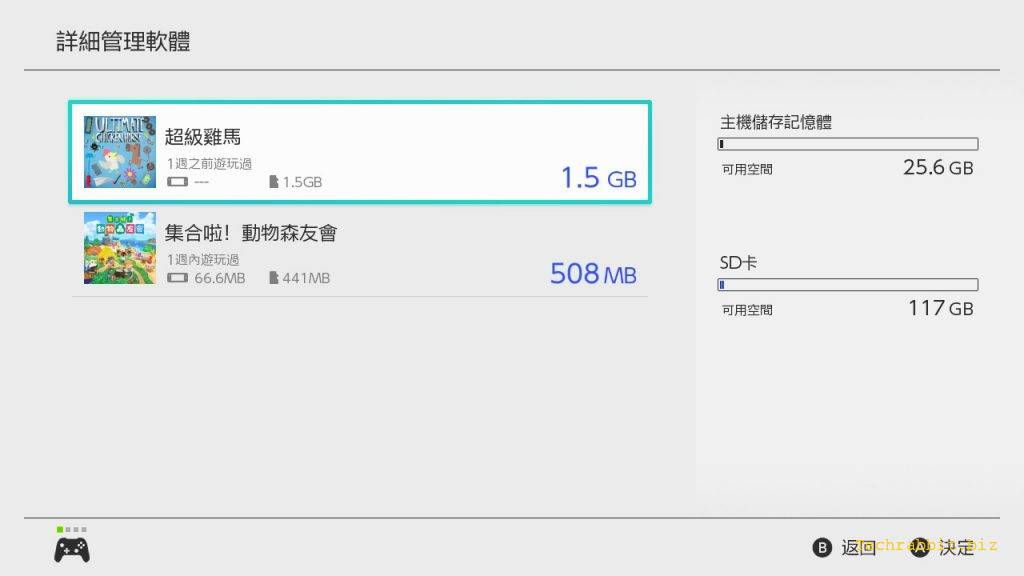
Task: Click the controller icon in the bottom left
Action: (71, 549)
